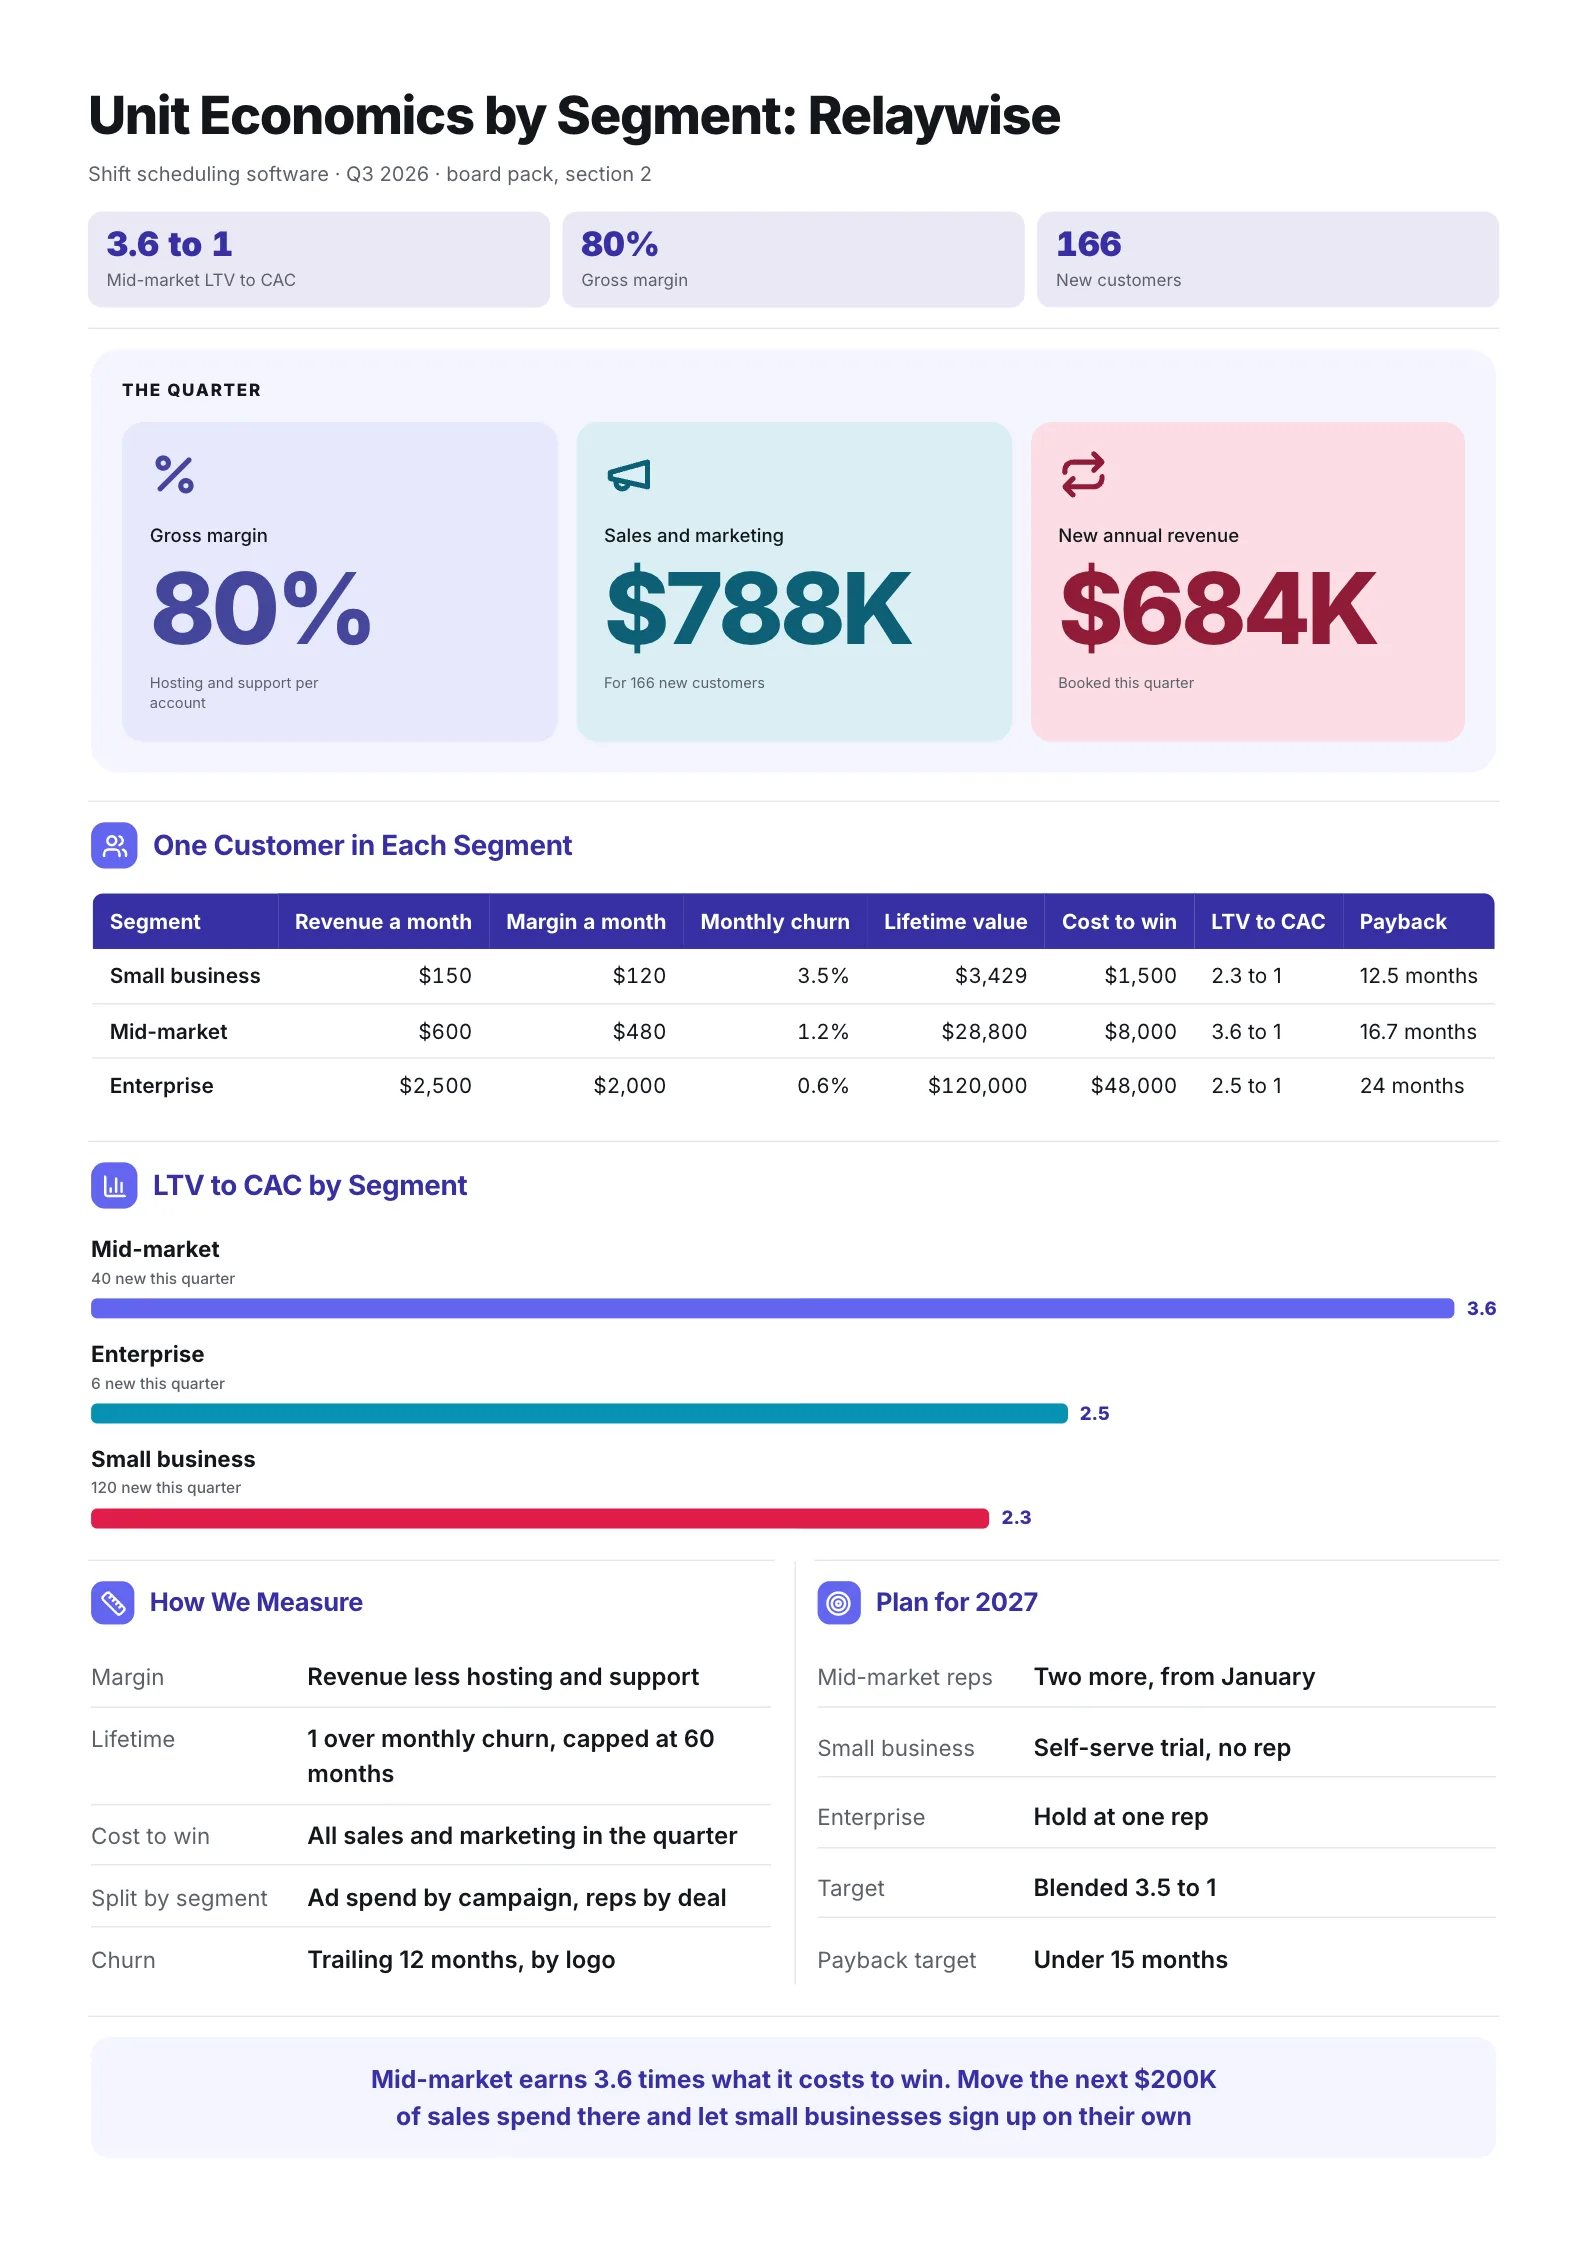Click the Unit Economics by Segment title
Screen dimensions: 1588x2246
tap(575, 116)
